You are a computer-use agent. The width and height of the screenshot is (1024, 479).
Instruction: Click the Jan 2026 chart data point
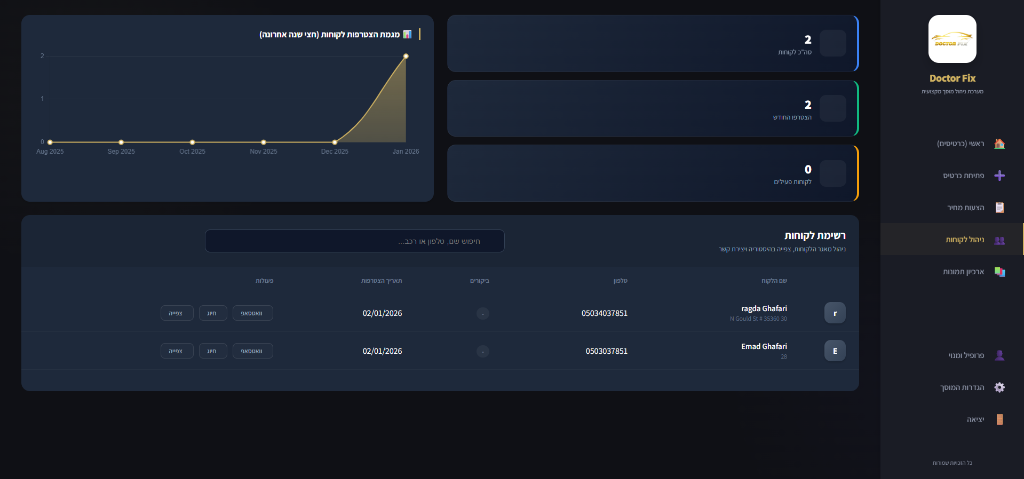406,56
